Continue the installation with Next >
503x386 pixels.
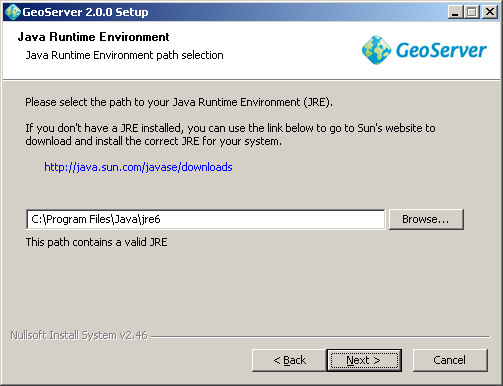pos(364,360)
